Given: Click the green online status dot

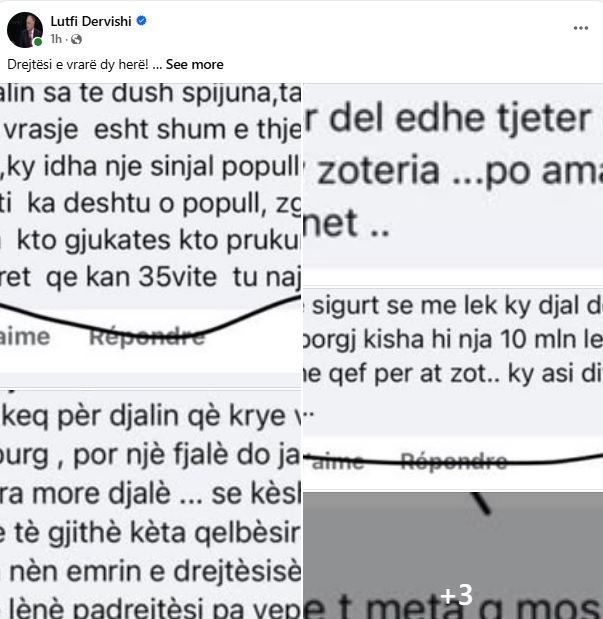Looking at the screenshot, I should point(38,42).
